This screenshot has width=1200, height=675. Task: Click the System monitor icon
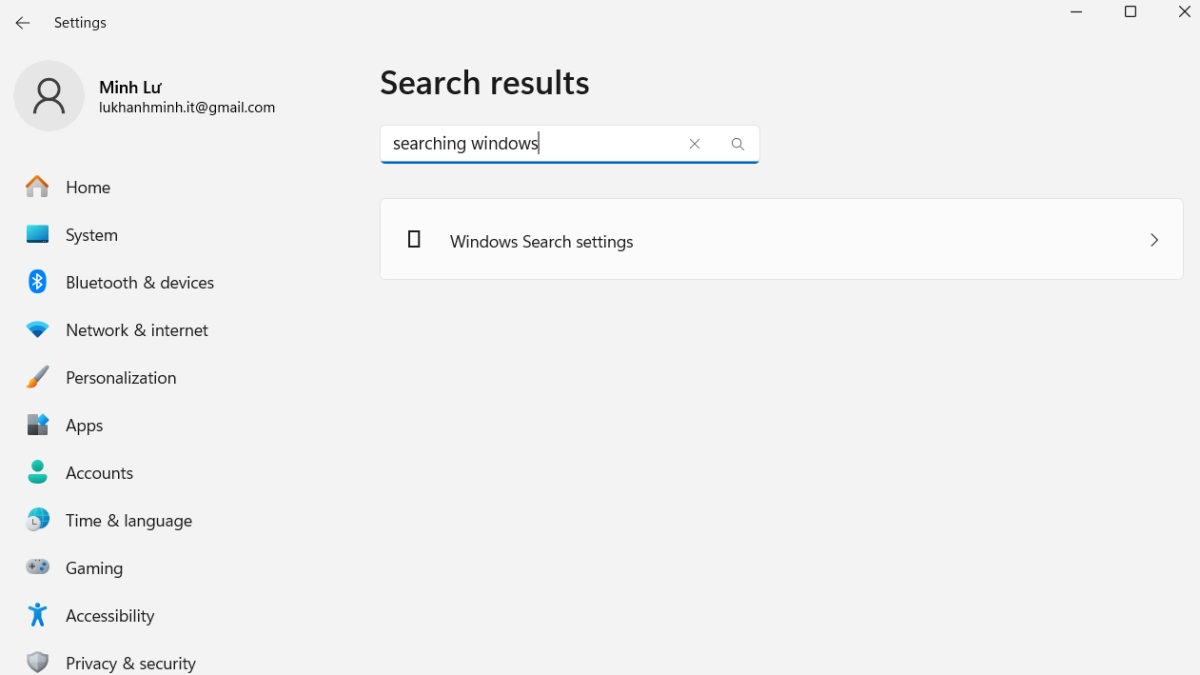[x=37, y=235]
